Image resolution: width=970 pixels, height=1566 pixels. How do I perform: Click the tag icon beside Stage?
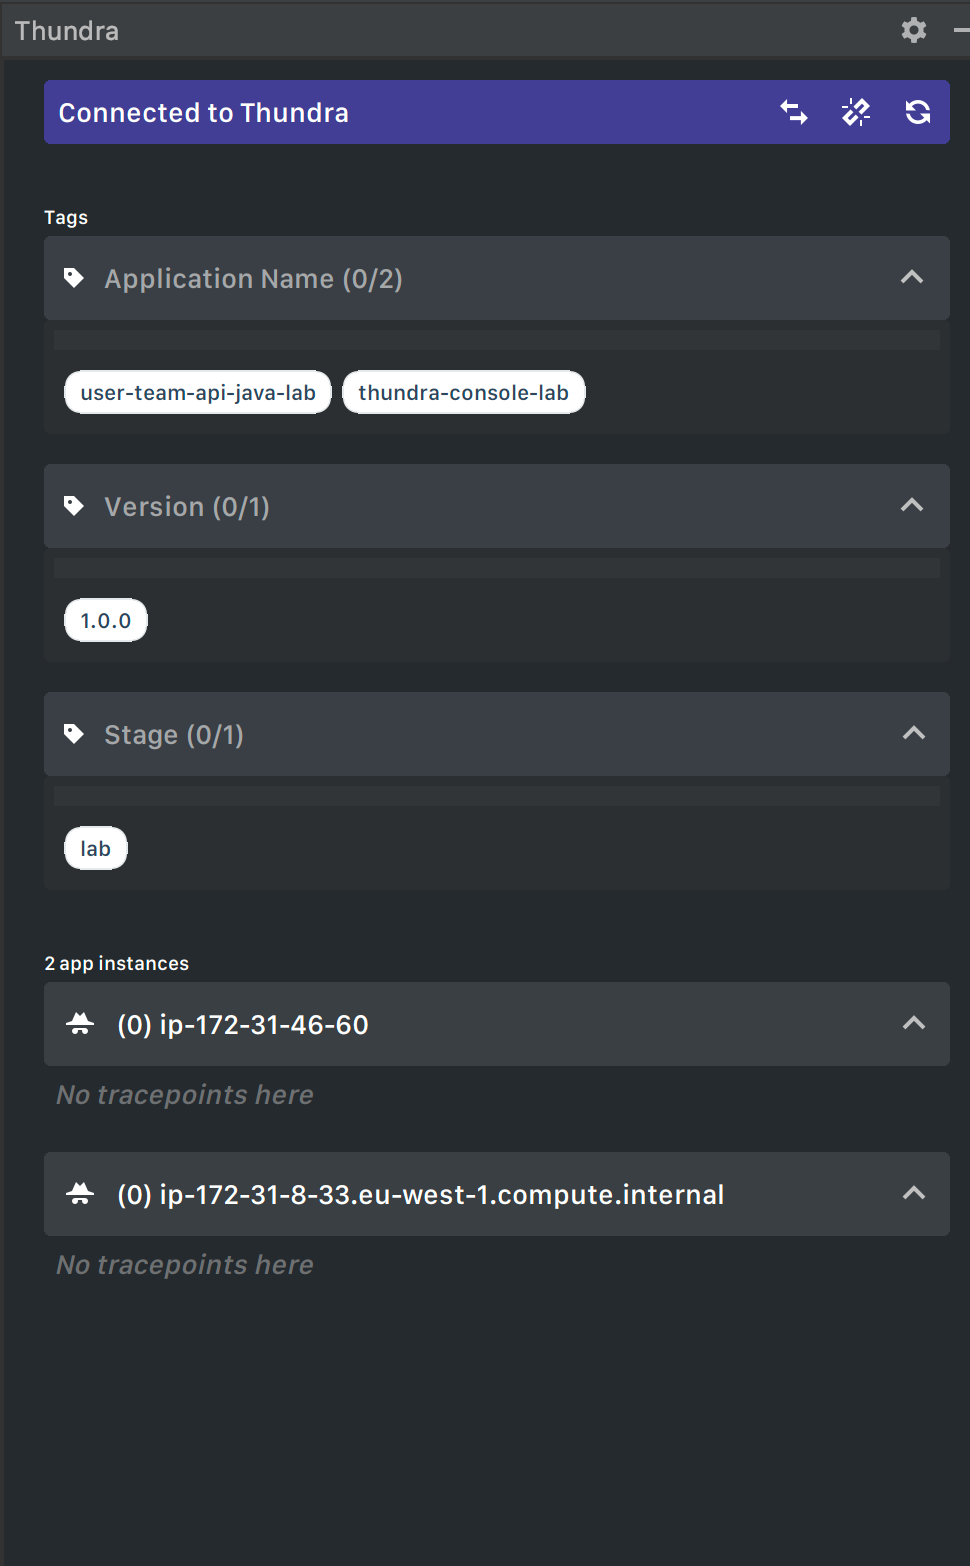click(x=74, y=734)
